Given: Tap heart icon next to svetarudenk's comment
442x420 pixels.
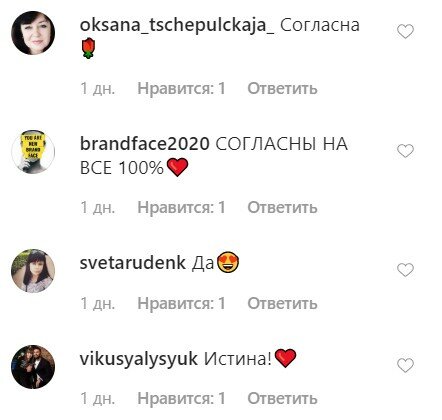Looking at the screenshot, I should pyautogui.click(x=405, y=270).
